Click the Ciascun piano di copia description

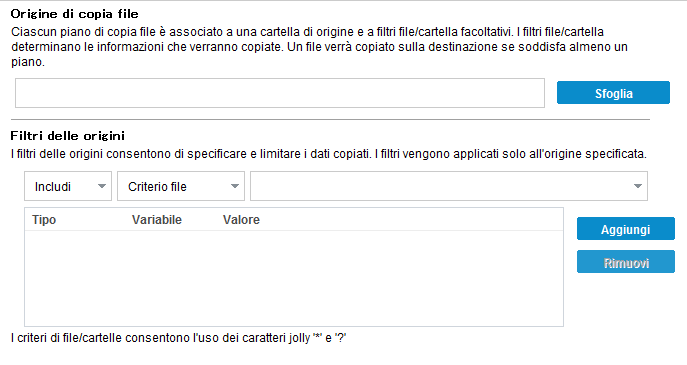point(319,47)
